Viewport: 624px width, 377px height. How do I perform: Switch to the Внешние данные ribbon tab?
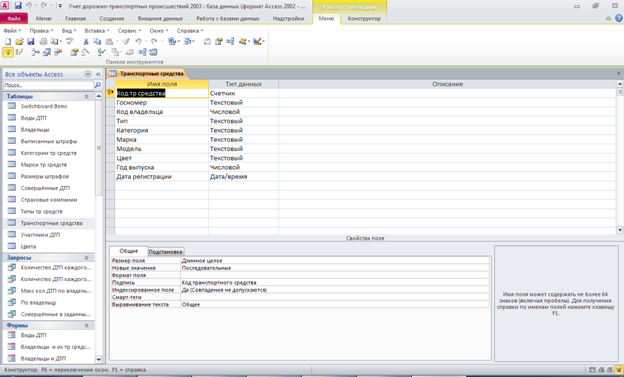point(160,18)
